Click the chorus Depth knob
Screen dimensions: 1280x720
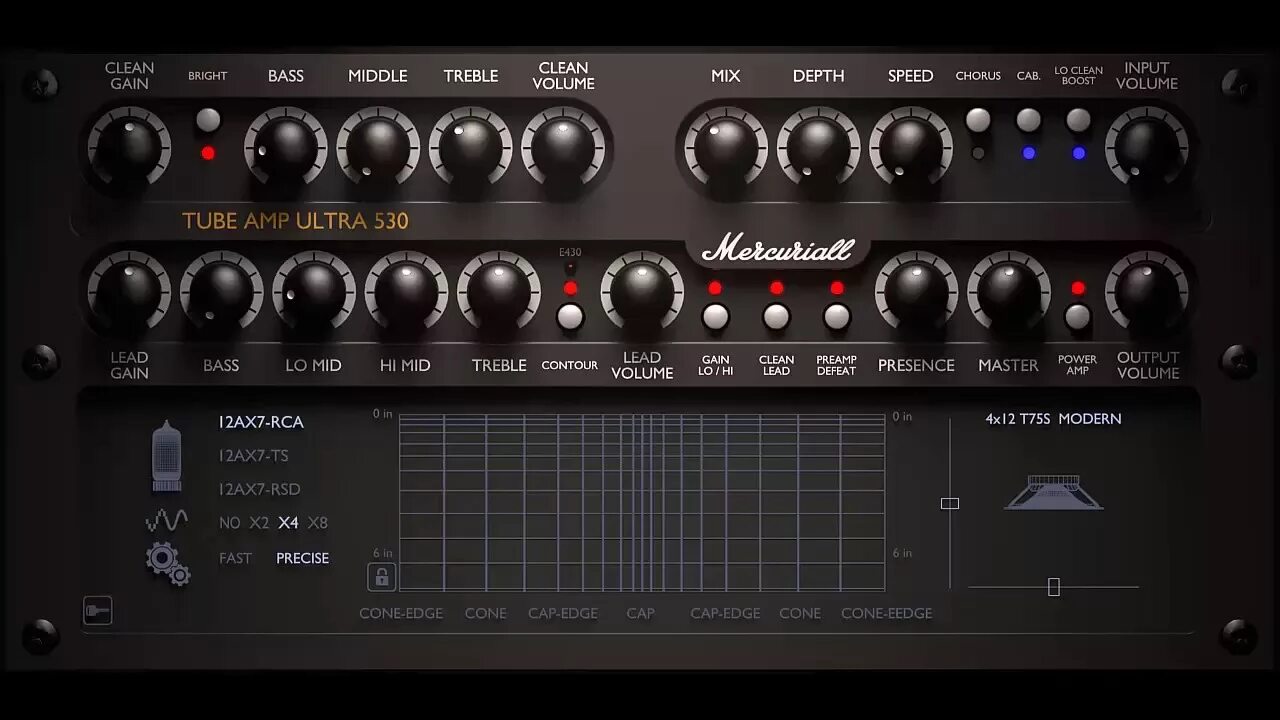point(818,148)
